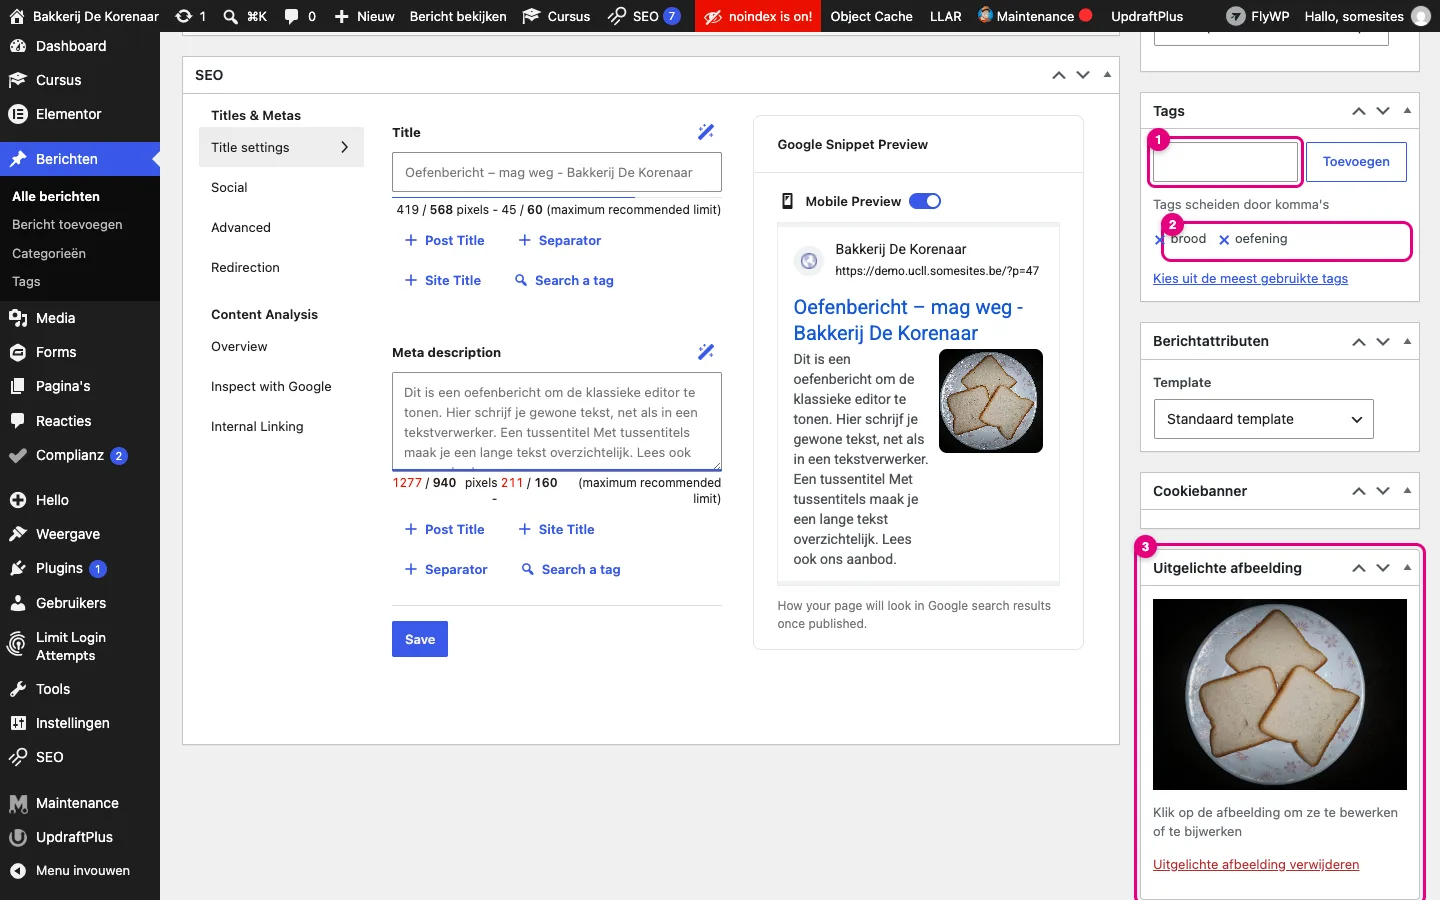1440x900 pixels.
Task: Open Inspect with Google
Action: click(x=271, y=387)
